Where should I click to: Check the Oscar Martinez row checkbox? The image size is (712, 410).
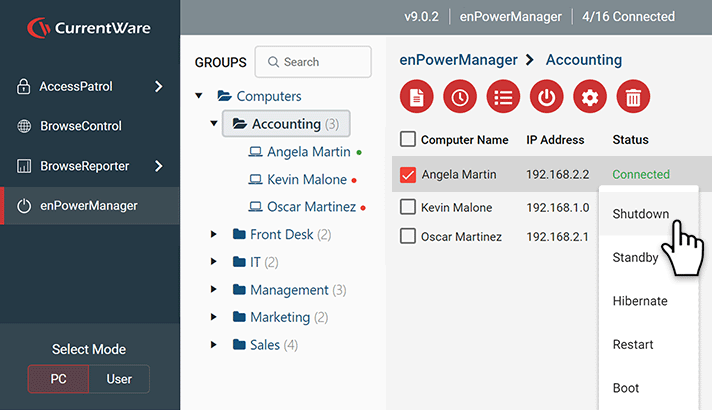[408, 236]
